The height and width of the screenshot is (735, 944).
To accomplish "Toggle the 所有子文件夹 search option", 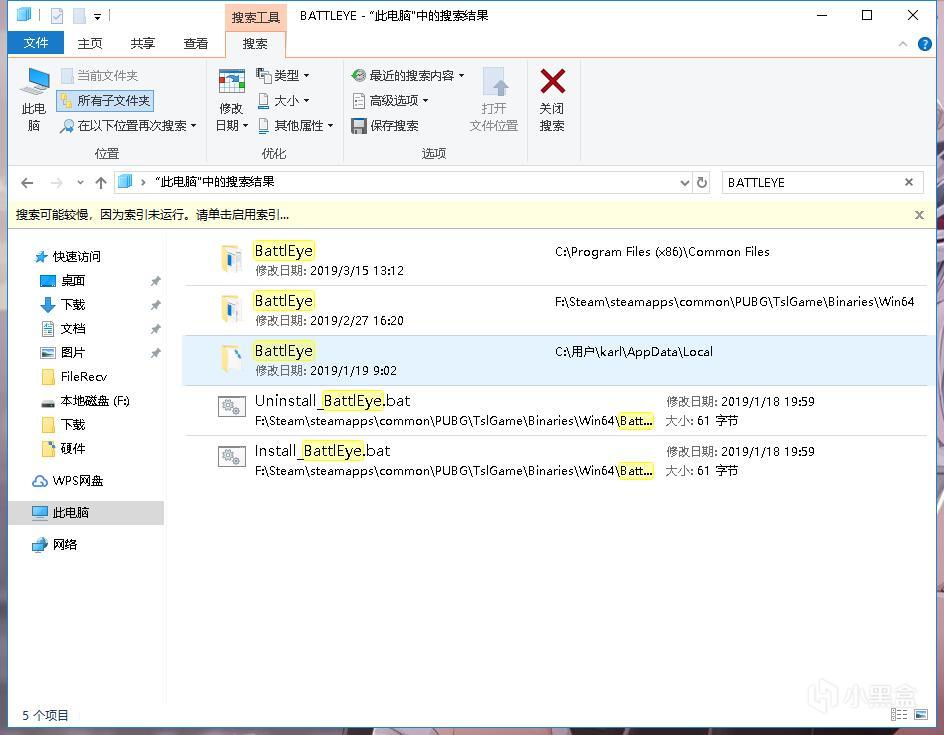I will click(105, 100).
